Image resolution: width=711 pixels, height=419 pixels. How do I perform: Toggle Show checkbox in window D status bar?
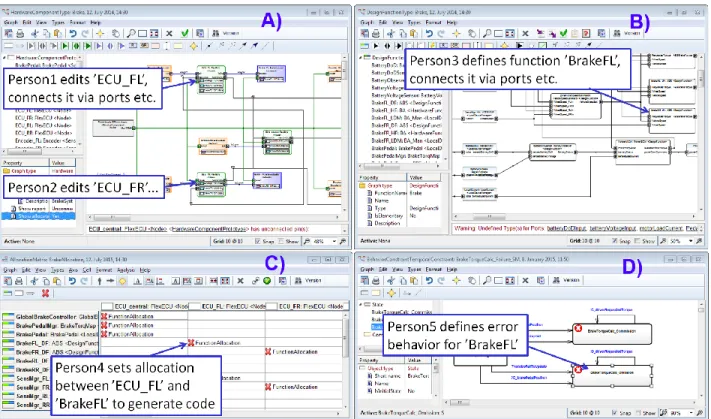(638, 412)
